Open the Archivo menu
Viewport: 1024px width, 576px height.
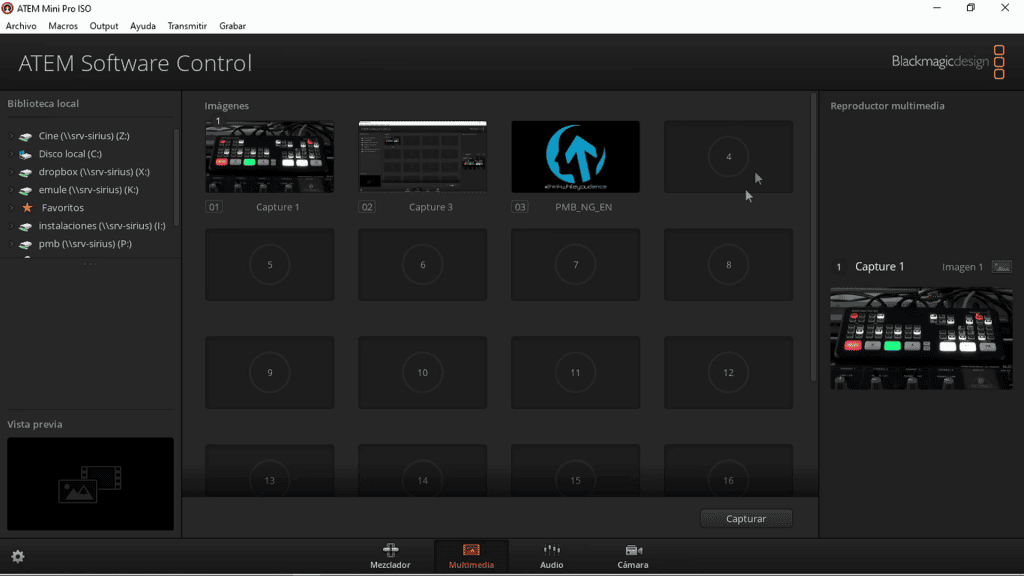(21, 26)
